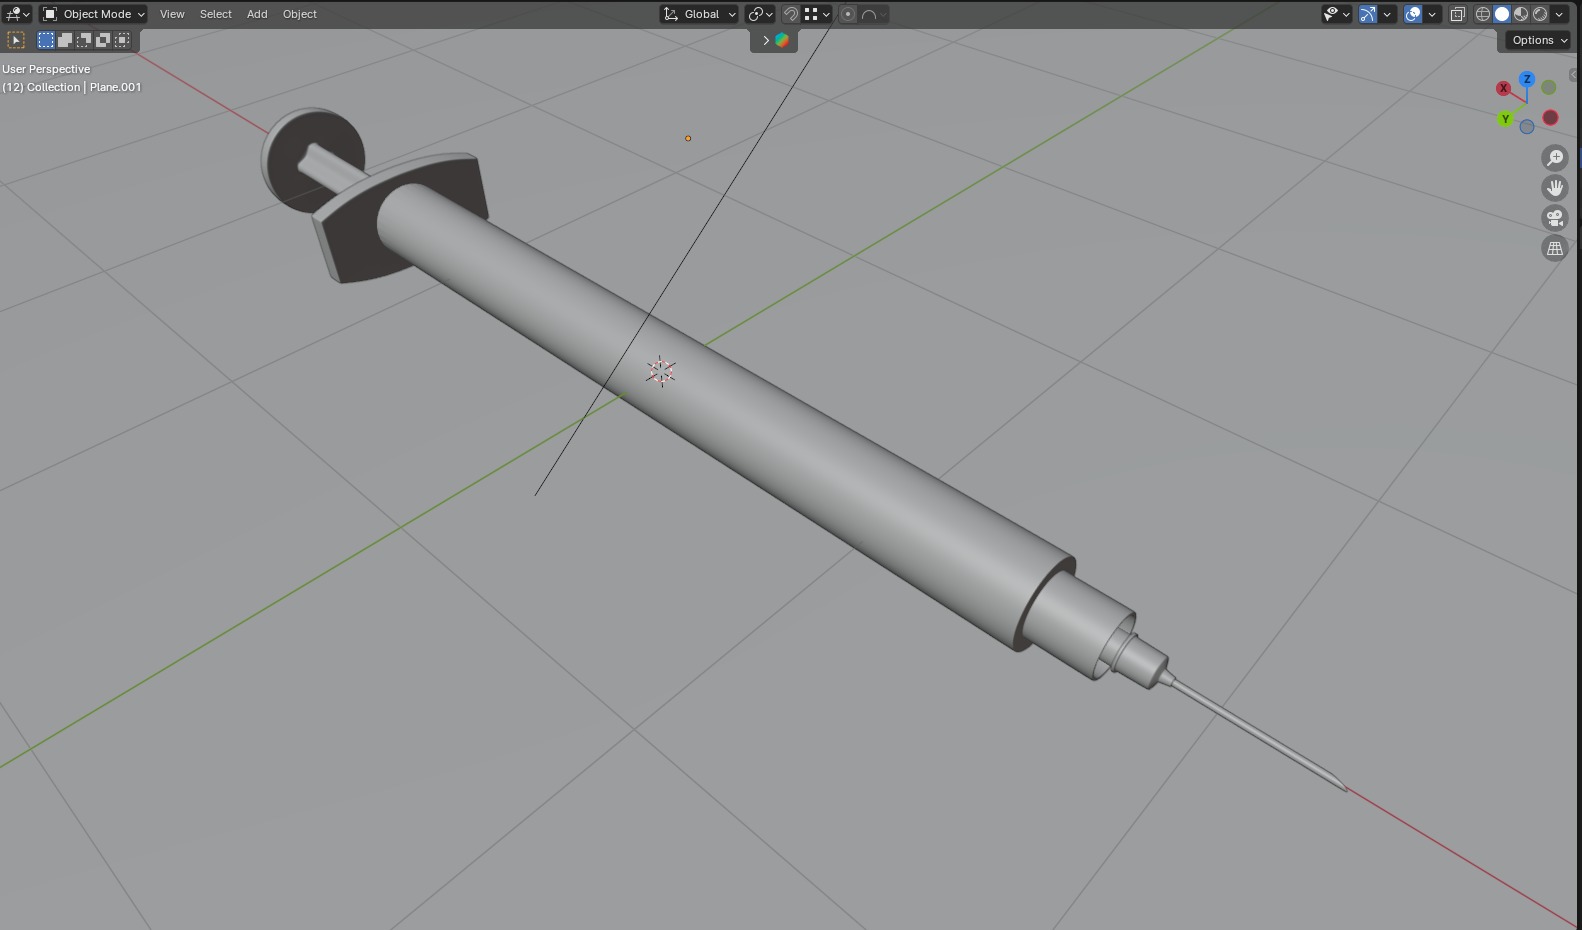1582x930 pixels.
Task: Choose Invert existing selection mode
Action: [x=103, y=40]
